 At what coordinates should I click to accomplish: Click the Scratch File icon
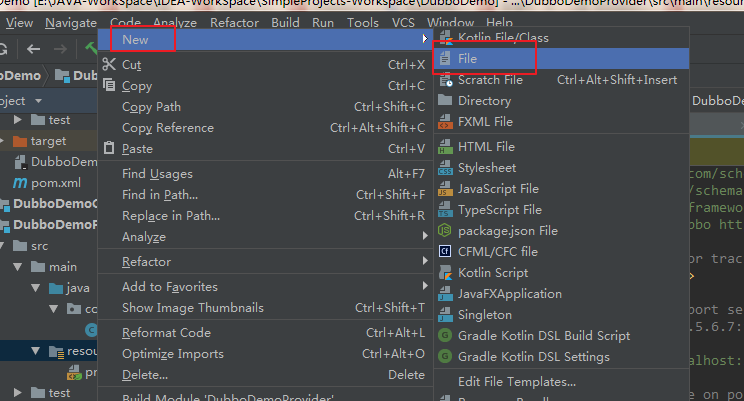[446, 80]
